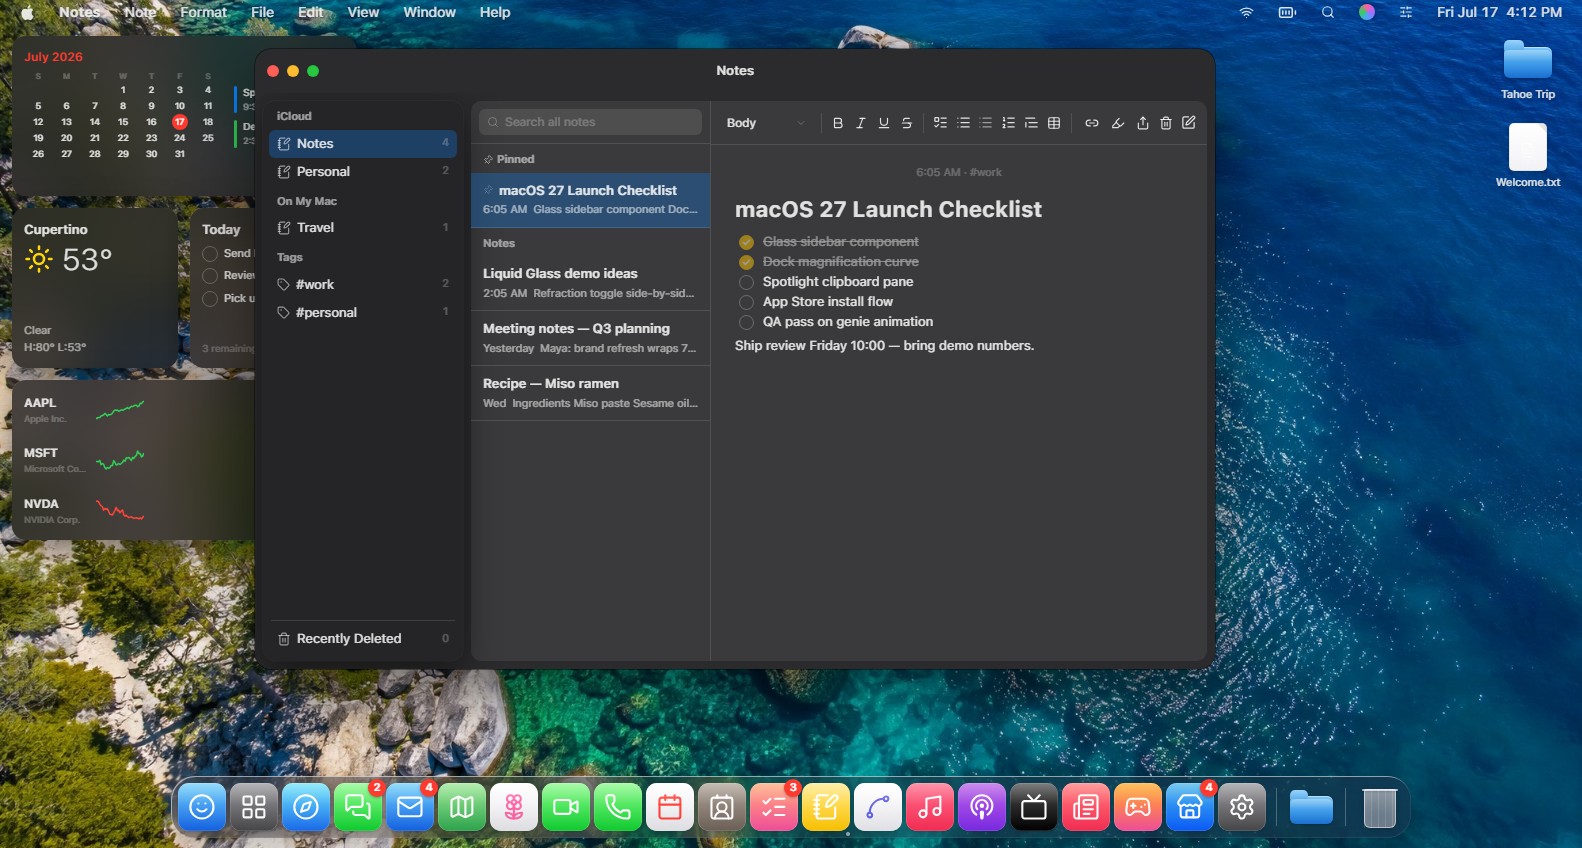The width and height of the screenshot is (1582, 848).
Task: Filter notes by the #personal tag
Action: [363, 313]
